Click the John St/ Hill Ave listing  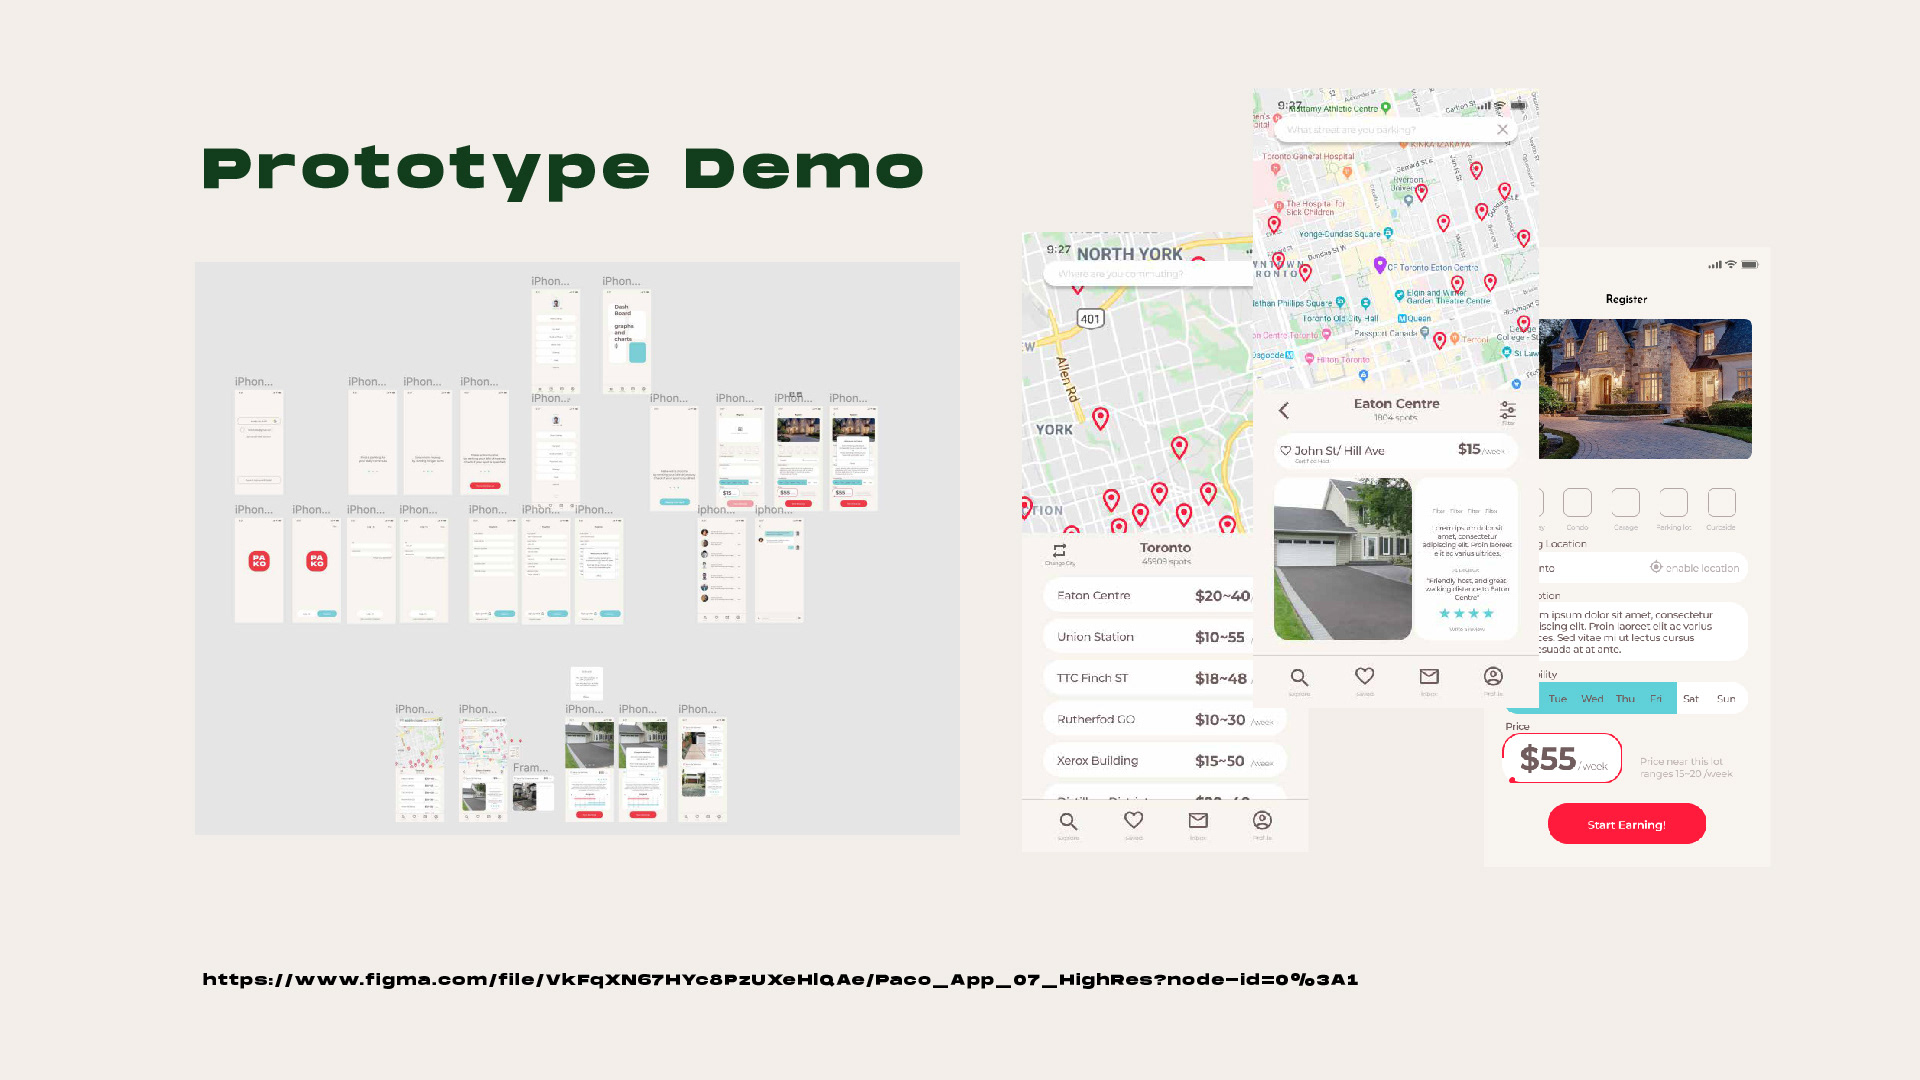click(x=1396, y=451)
